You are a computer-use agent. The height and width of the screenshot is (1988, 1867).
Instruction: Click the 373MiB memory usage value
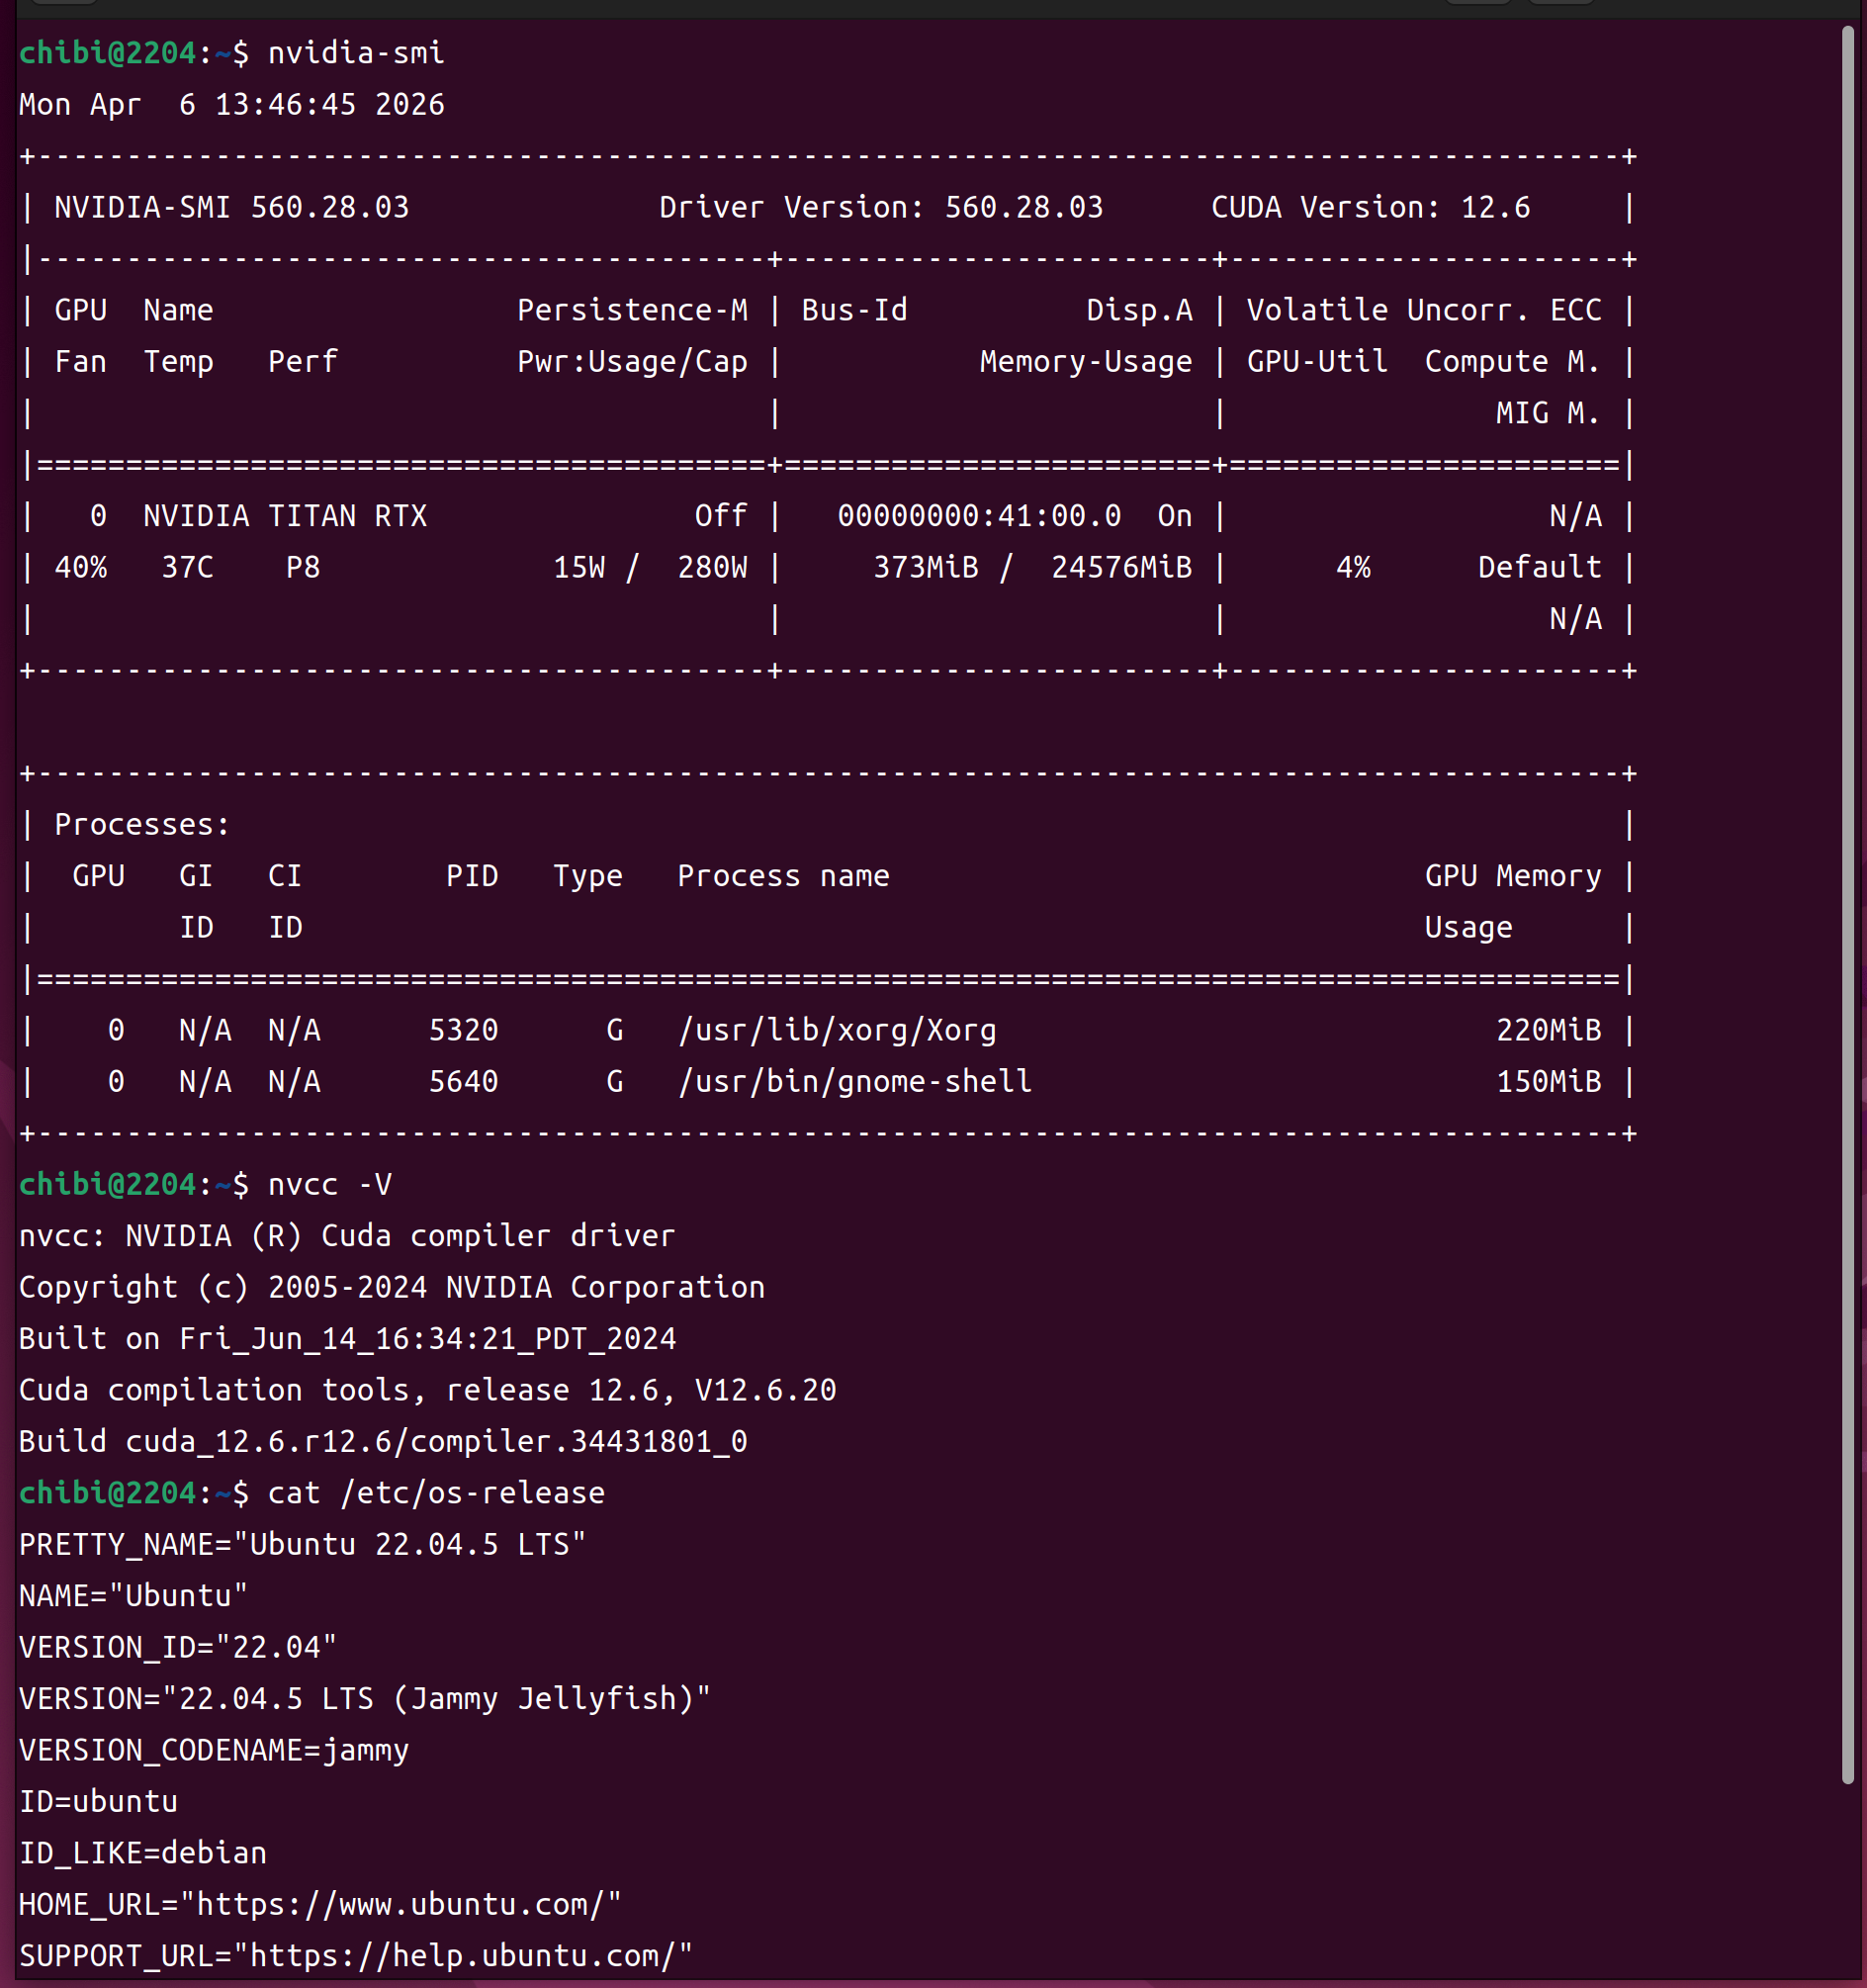pyautogui.click(x=926, y=567)
